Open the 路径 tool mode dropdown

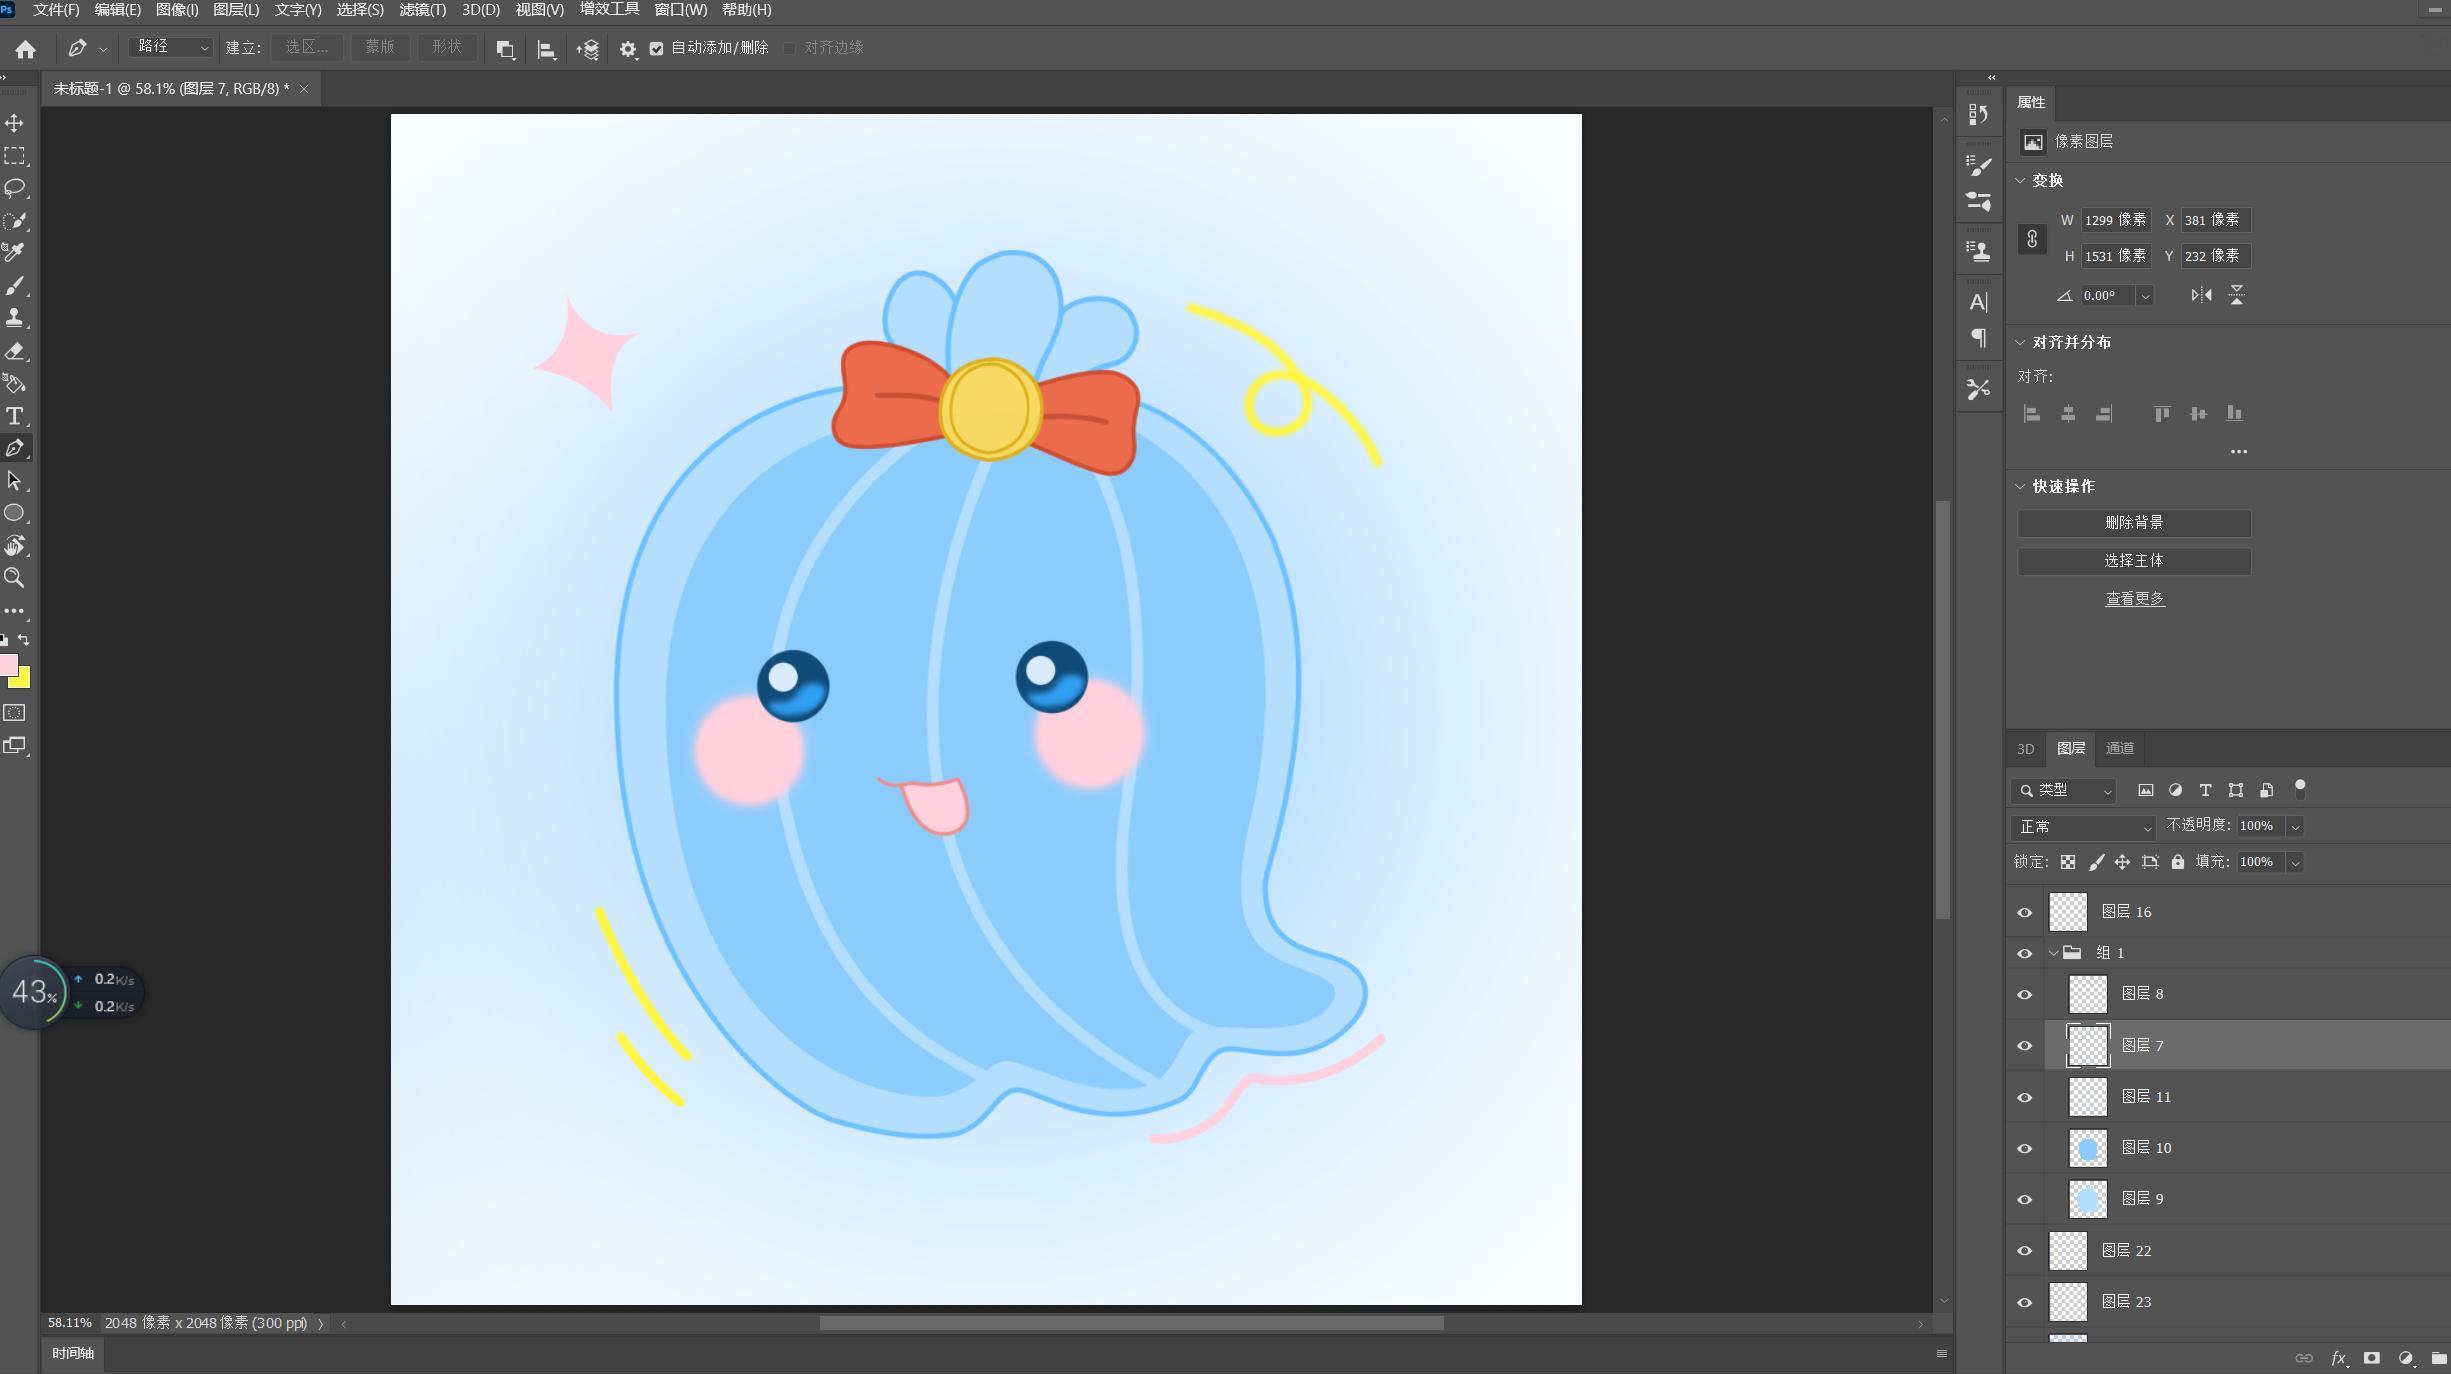pos(171,47)
